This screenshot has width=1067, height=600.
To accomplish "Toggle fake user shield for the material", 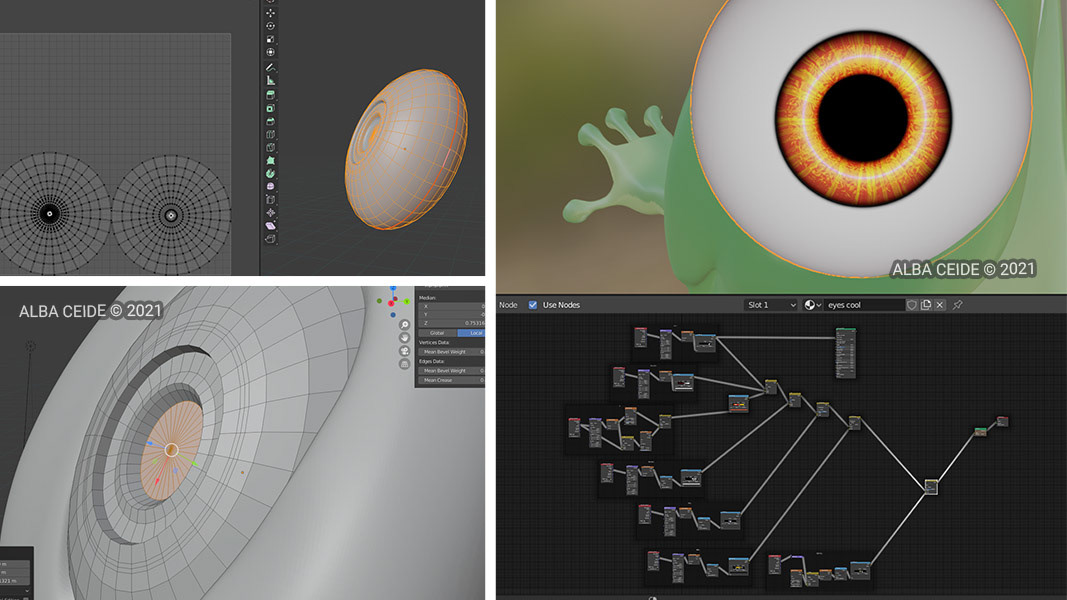I will tap(912, 305).
